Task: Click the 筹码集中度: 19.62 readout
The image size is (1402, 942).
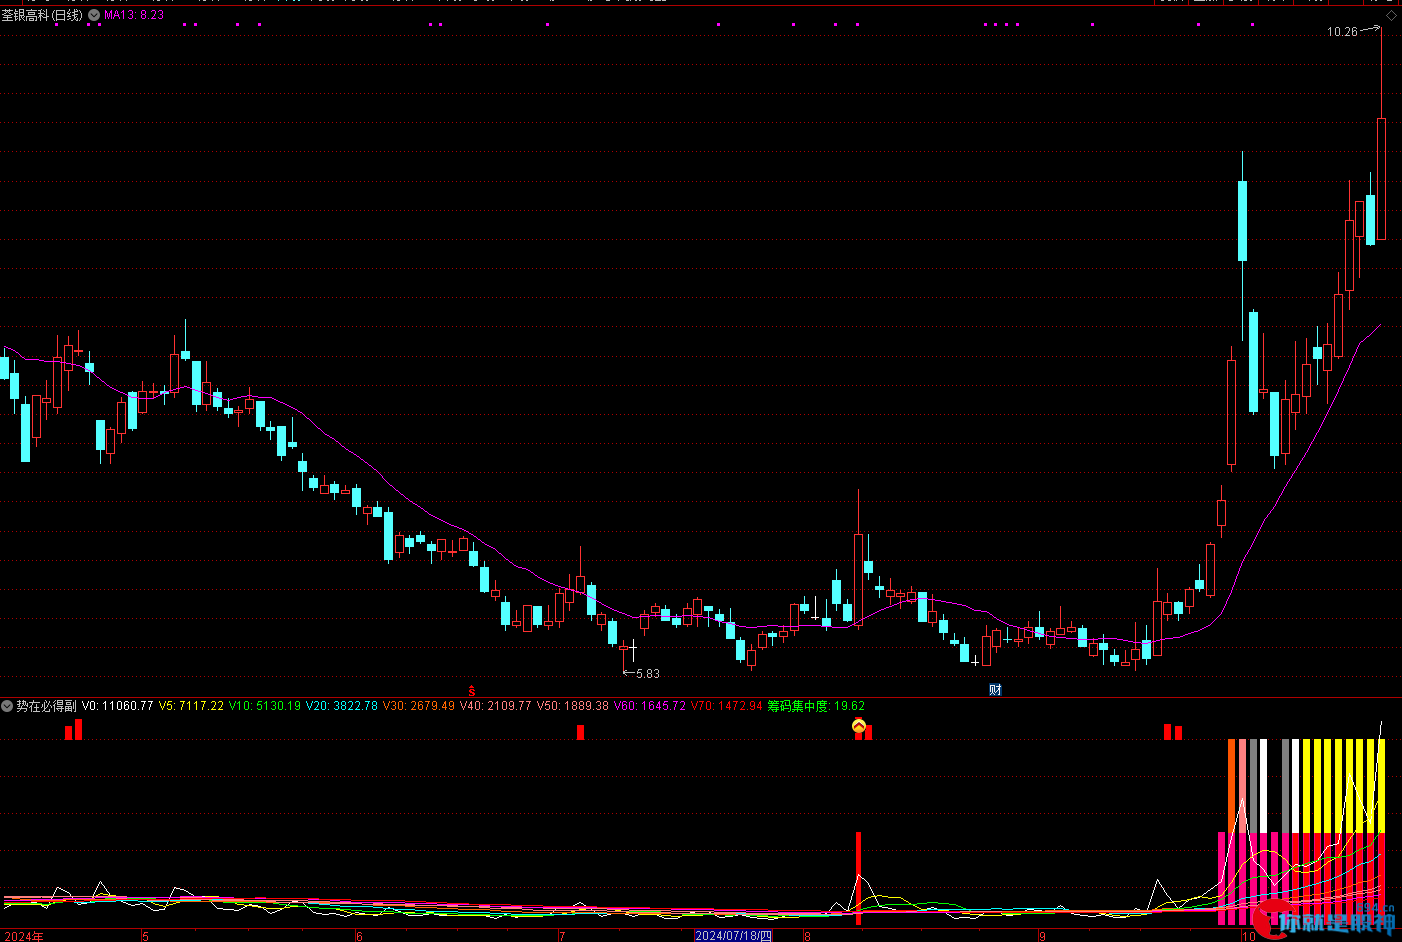Action: [816, 706]
